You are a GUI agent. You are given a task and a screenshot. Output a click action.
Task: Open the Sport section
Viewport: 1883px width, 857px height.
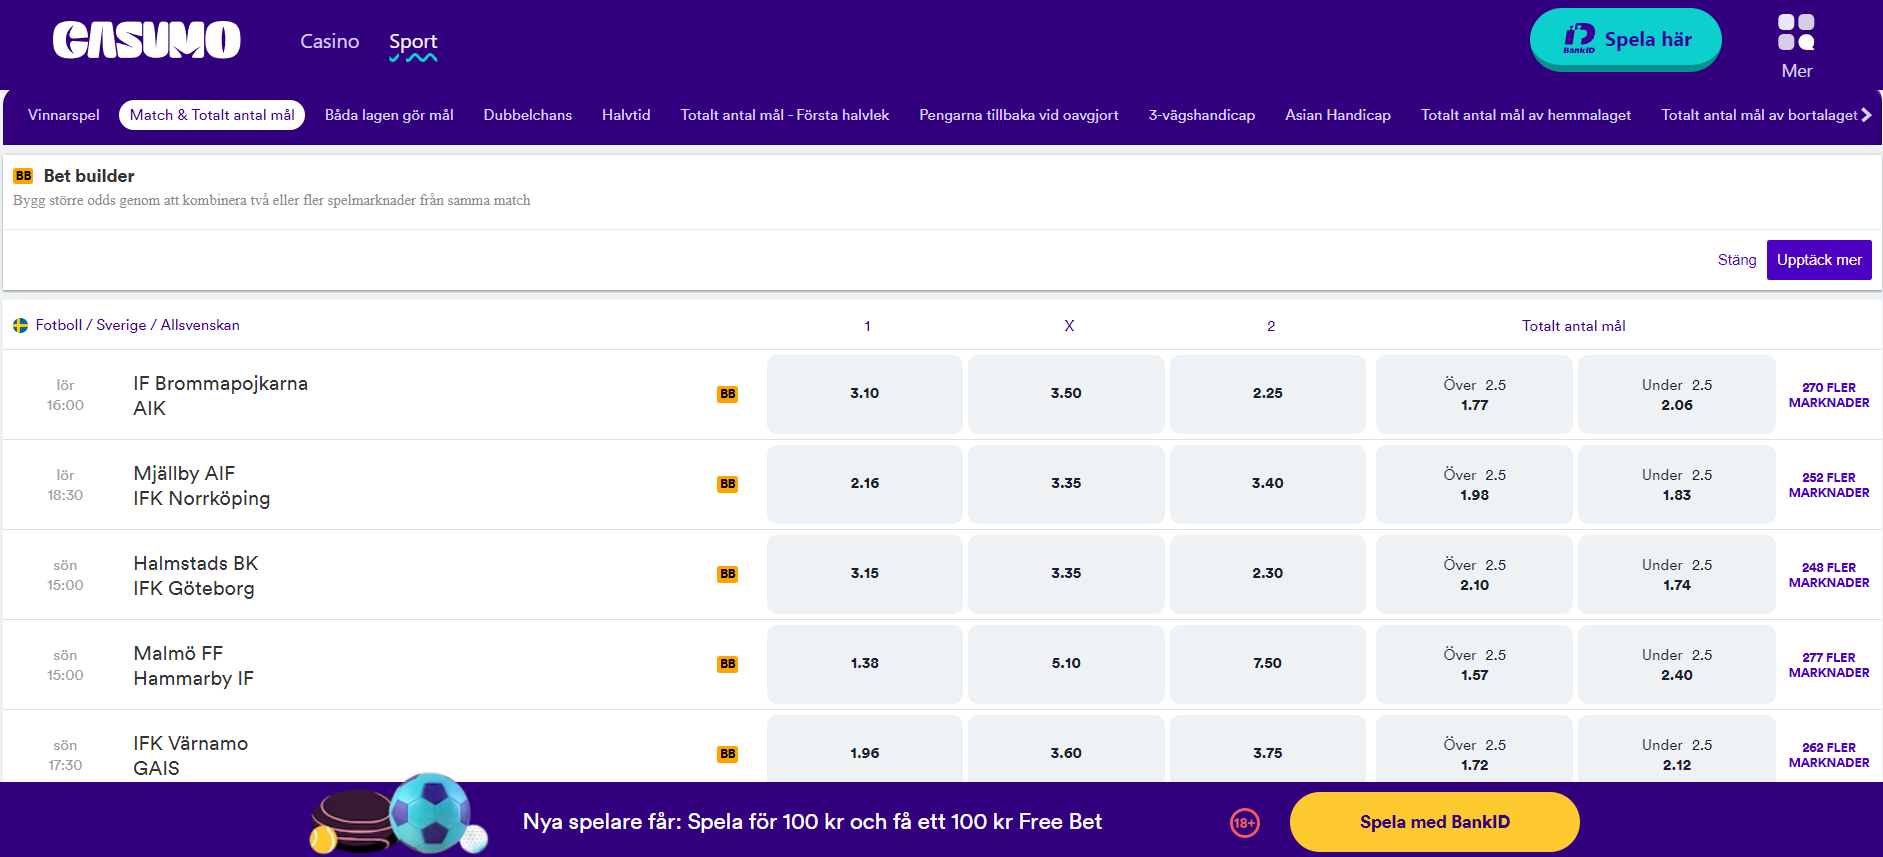413,42
